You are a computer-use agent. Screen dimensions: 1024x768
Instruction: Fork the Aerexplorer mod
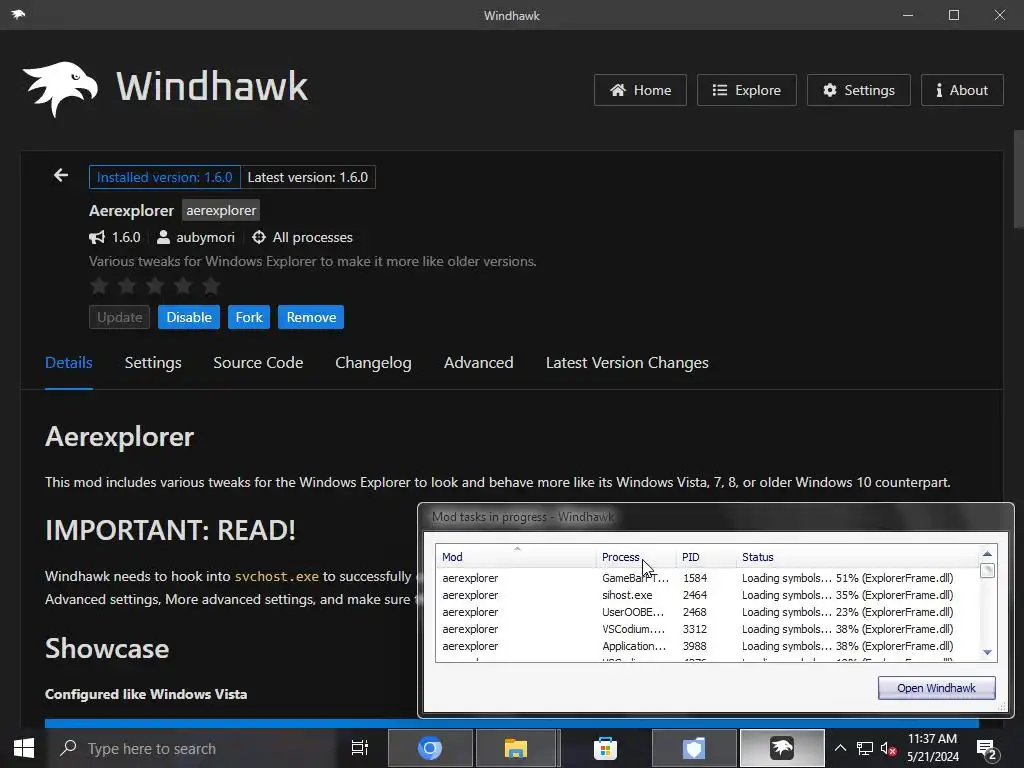pyautogui.click(x=249, y=317)
